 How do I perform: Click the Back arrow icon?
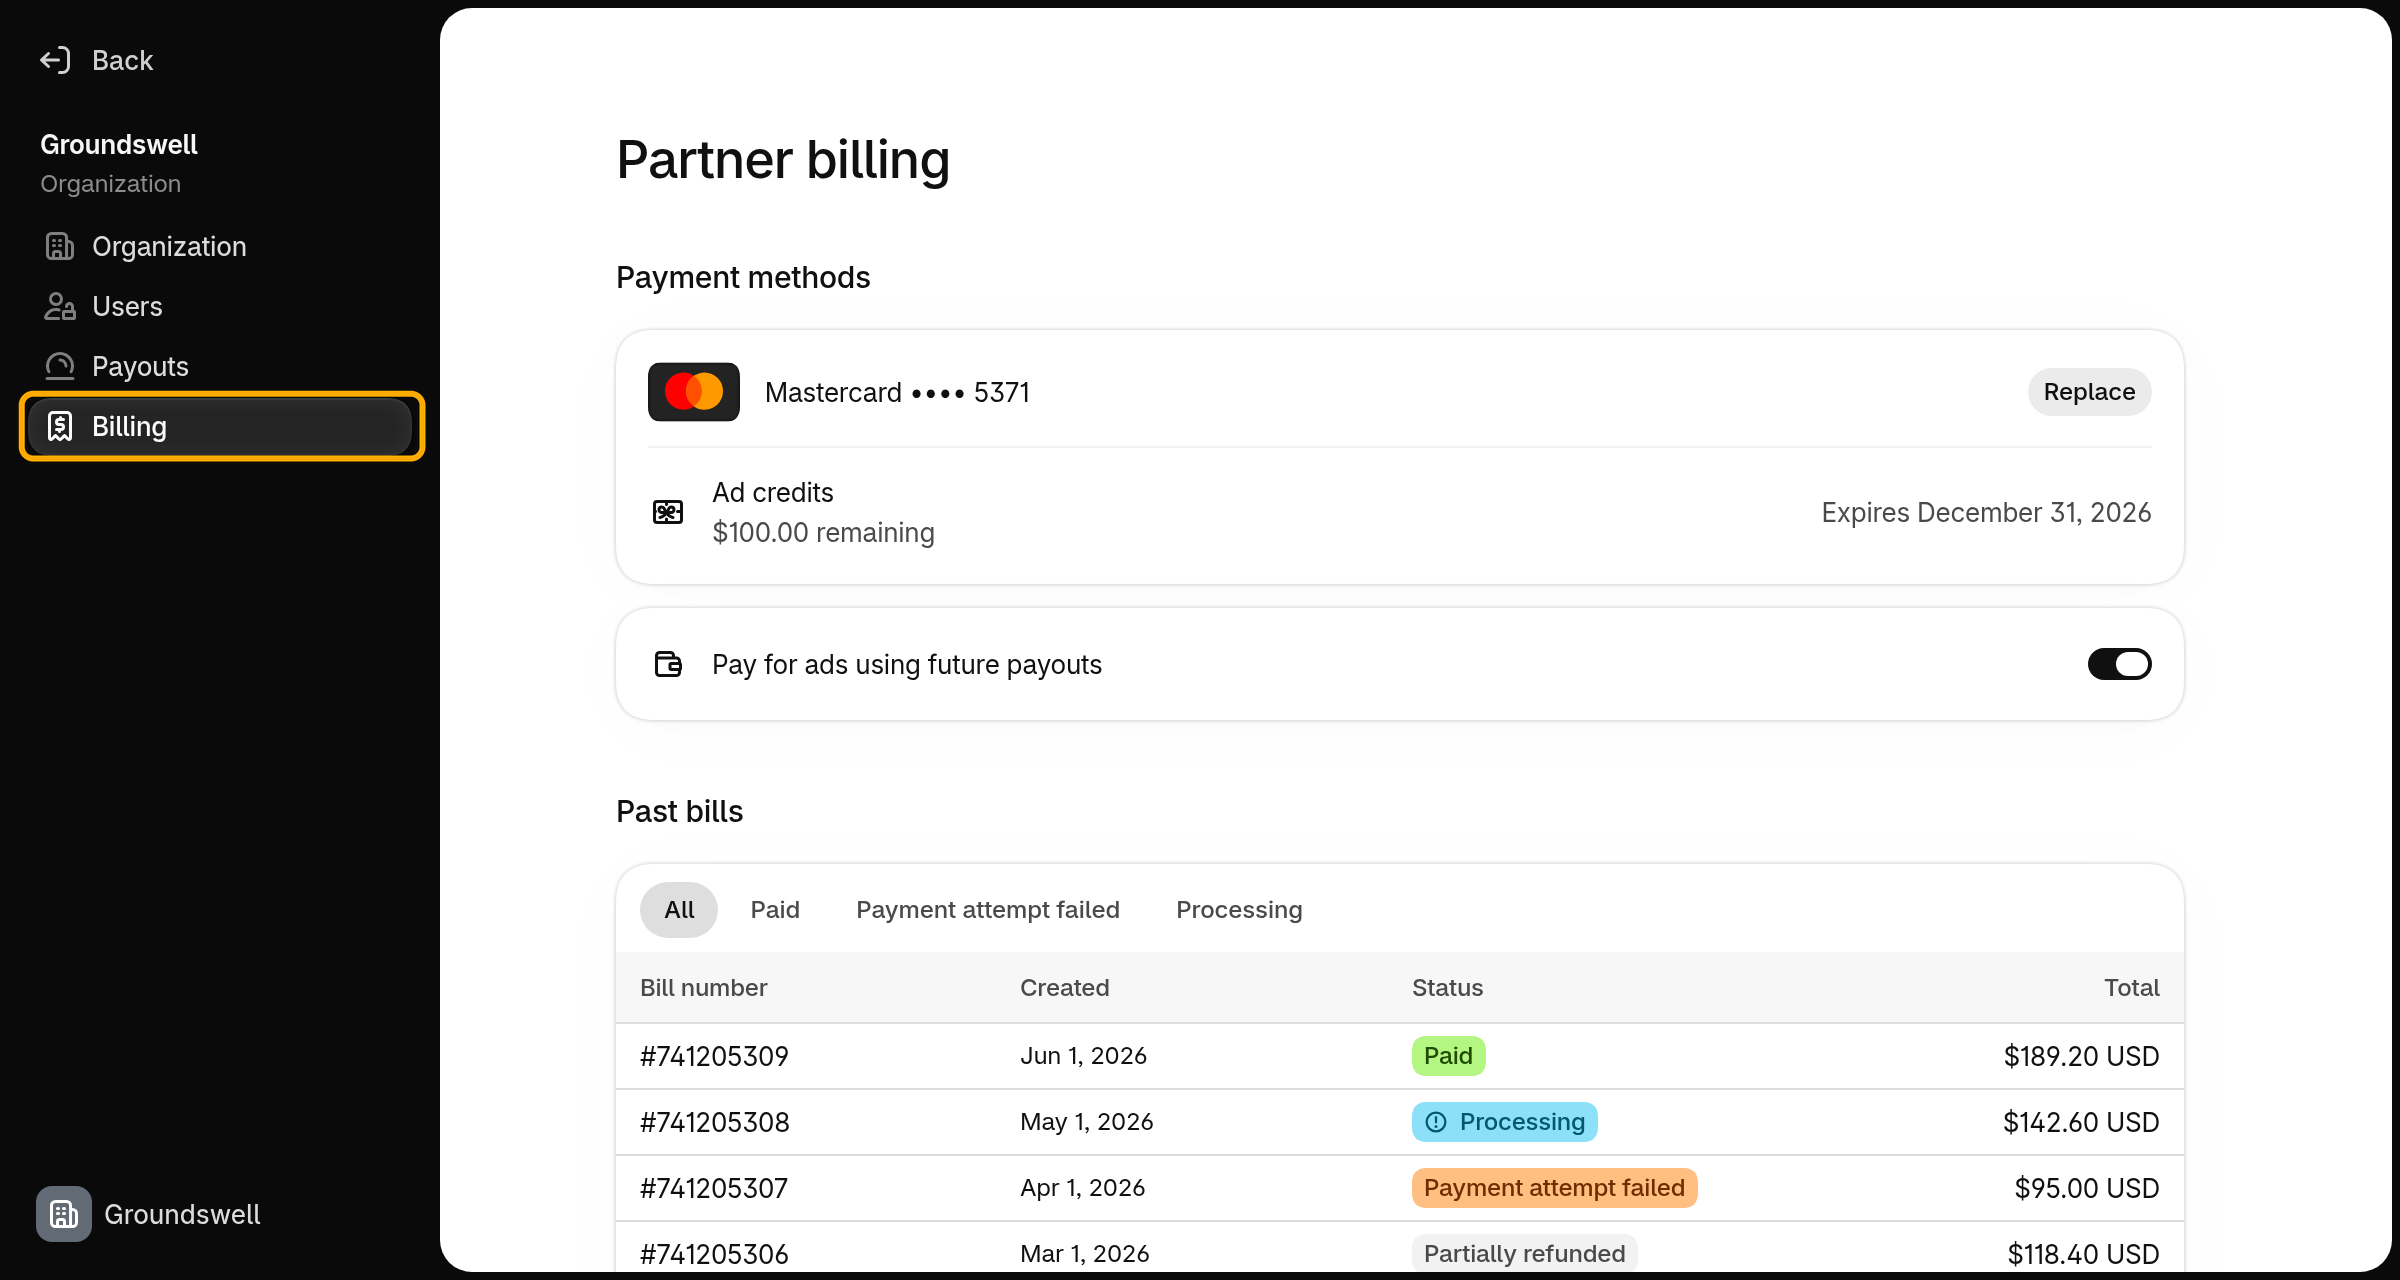point(55,60)
